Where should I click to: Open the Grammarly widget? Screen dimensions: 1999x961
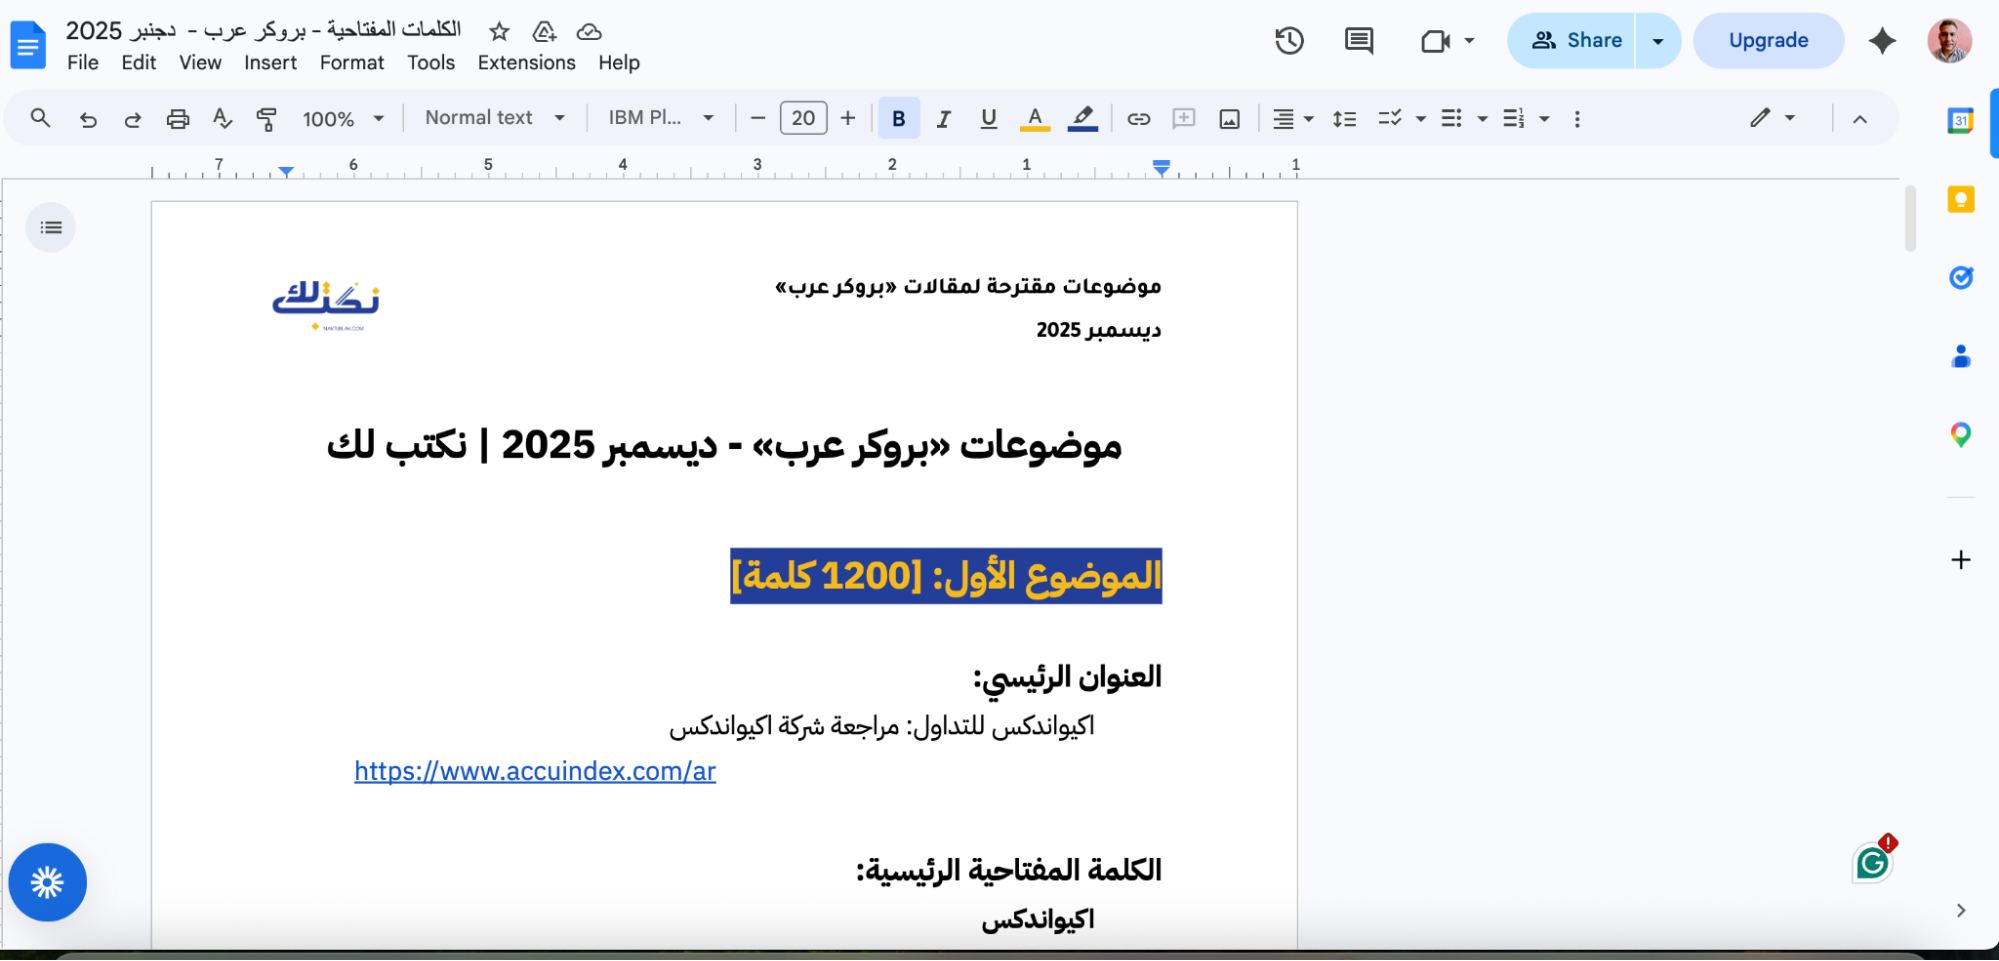click(x=1873, y=863)
